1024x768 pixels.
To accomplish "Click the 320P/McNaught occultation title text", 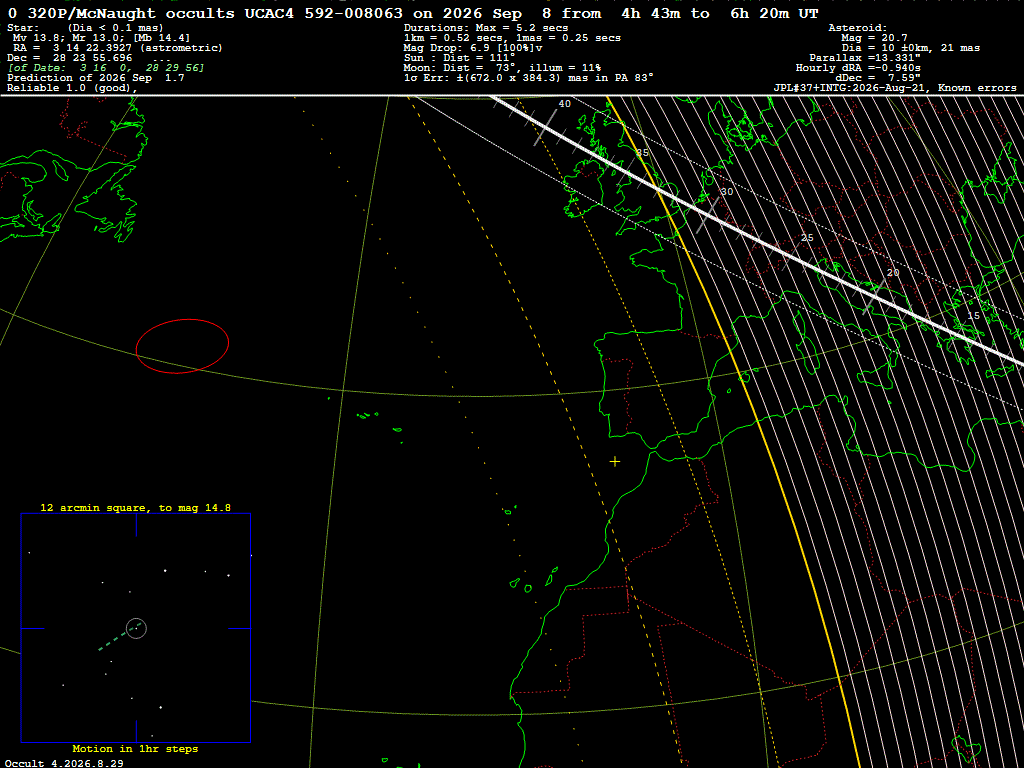I will click(x=412, y=13).
